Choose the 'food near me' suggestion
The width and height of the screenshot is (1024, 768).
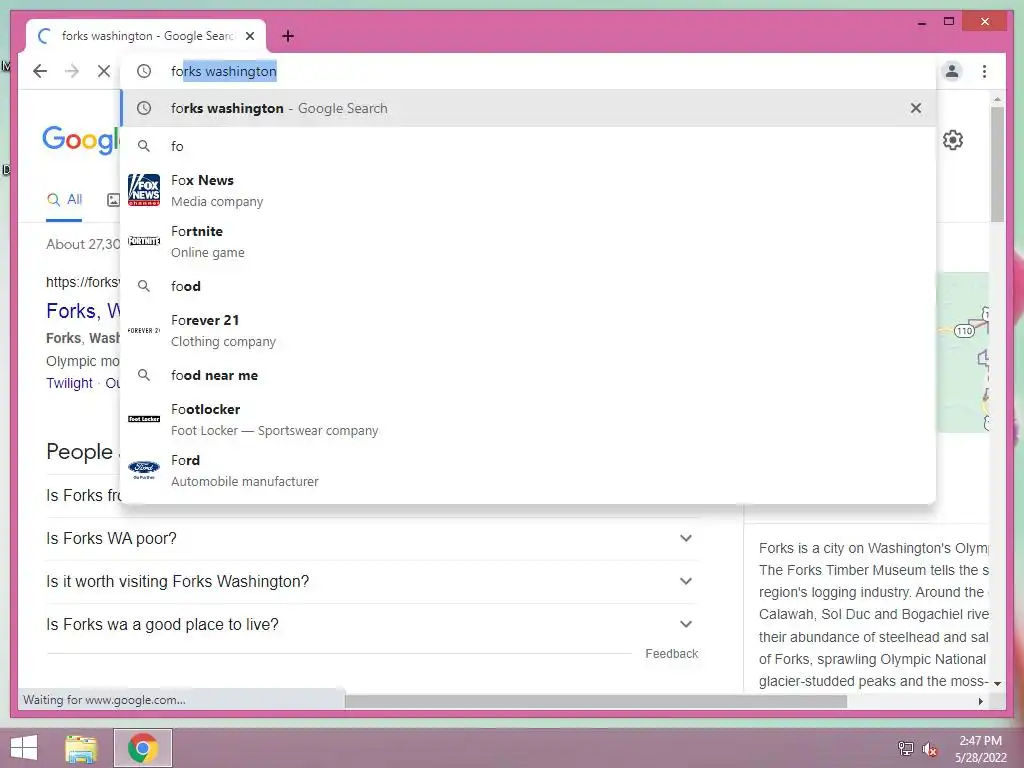point(528,376)
